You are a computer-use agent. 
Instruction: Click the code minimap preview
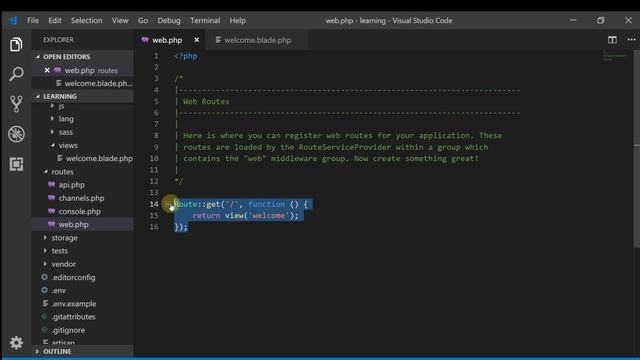pos(614,57)
